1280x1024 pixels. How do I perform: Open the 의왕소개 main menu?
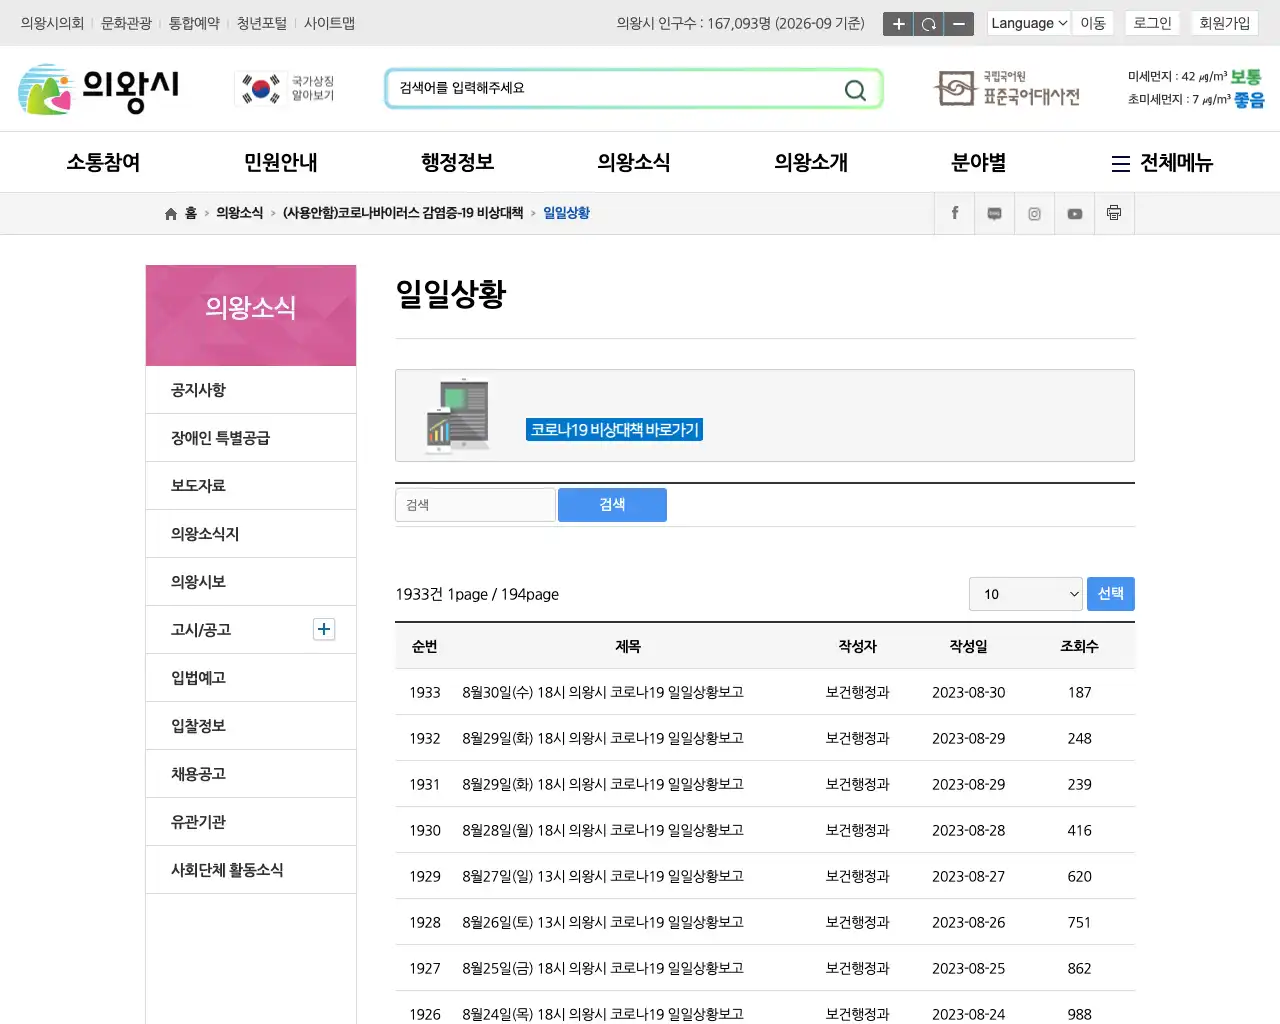click(811, 162)
